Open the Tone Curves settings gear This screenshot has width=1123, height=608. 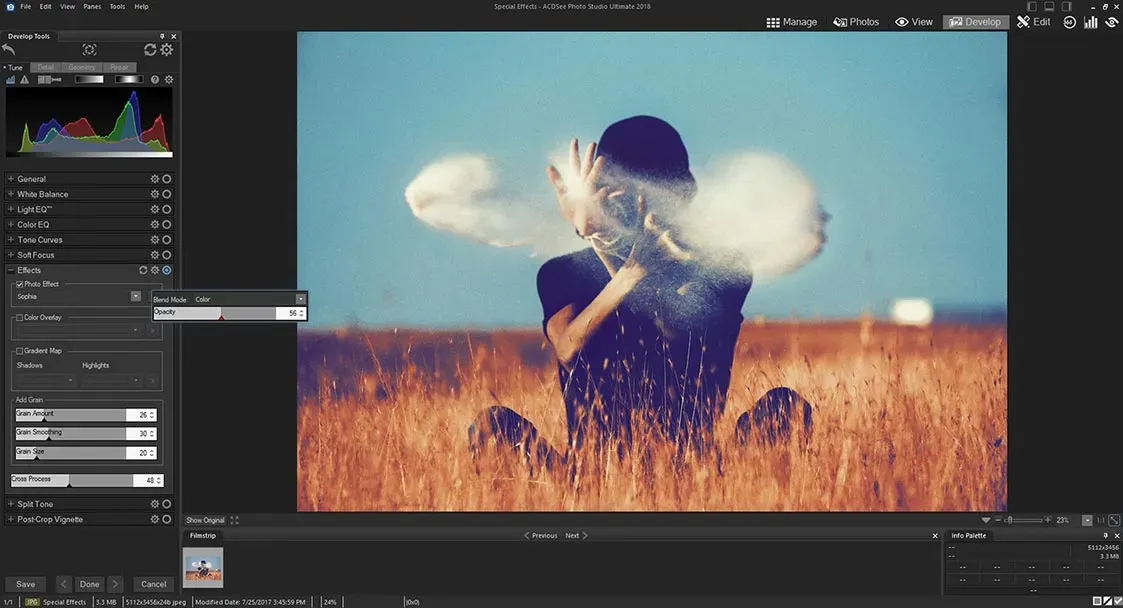pos(155,240)
